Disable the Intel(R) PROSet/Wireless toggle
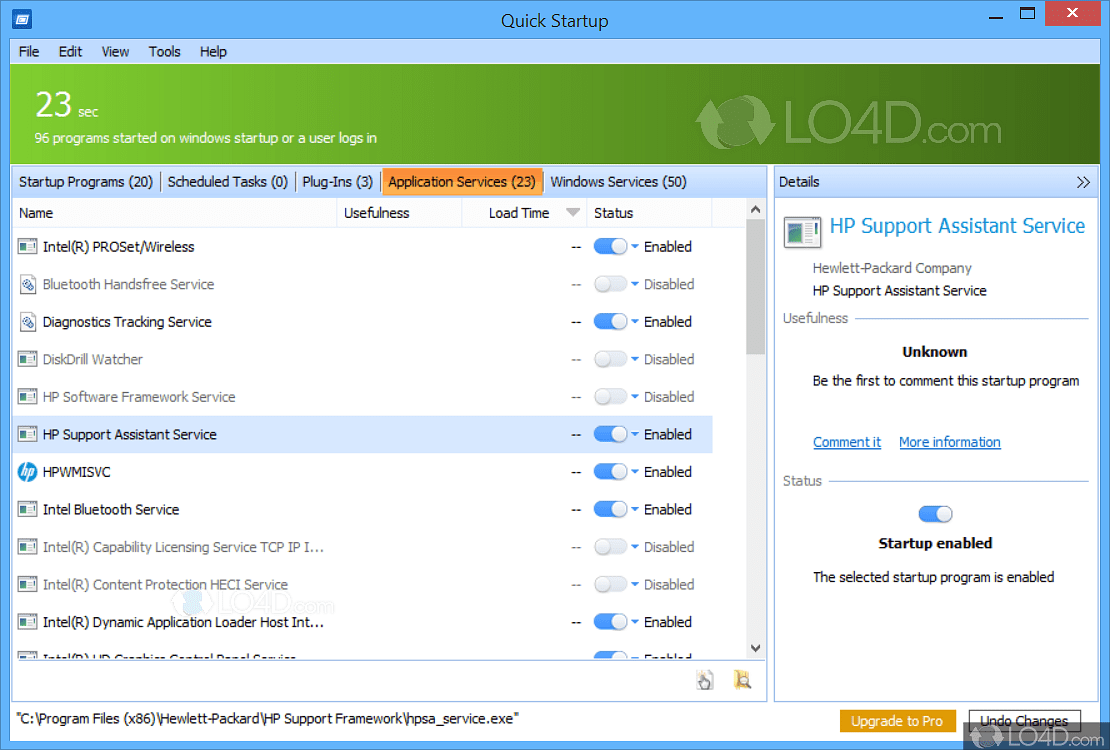The width and height of the screenshot is (1110, 750). tap(610, 246)
